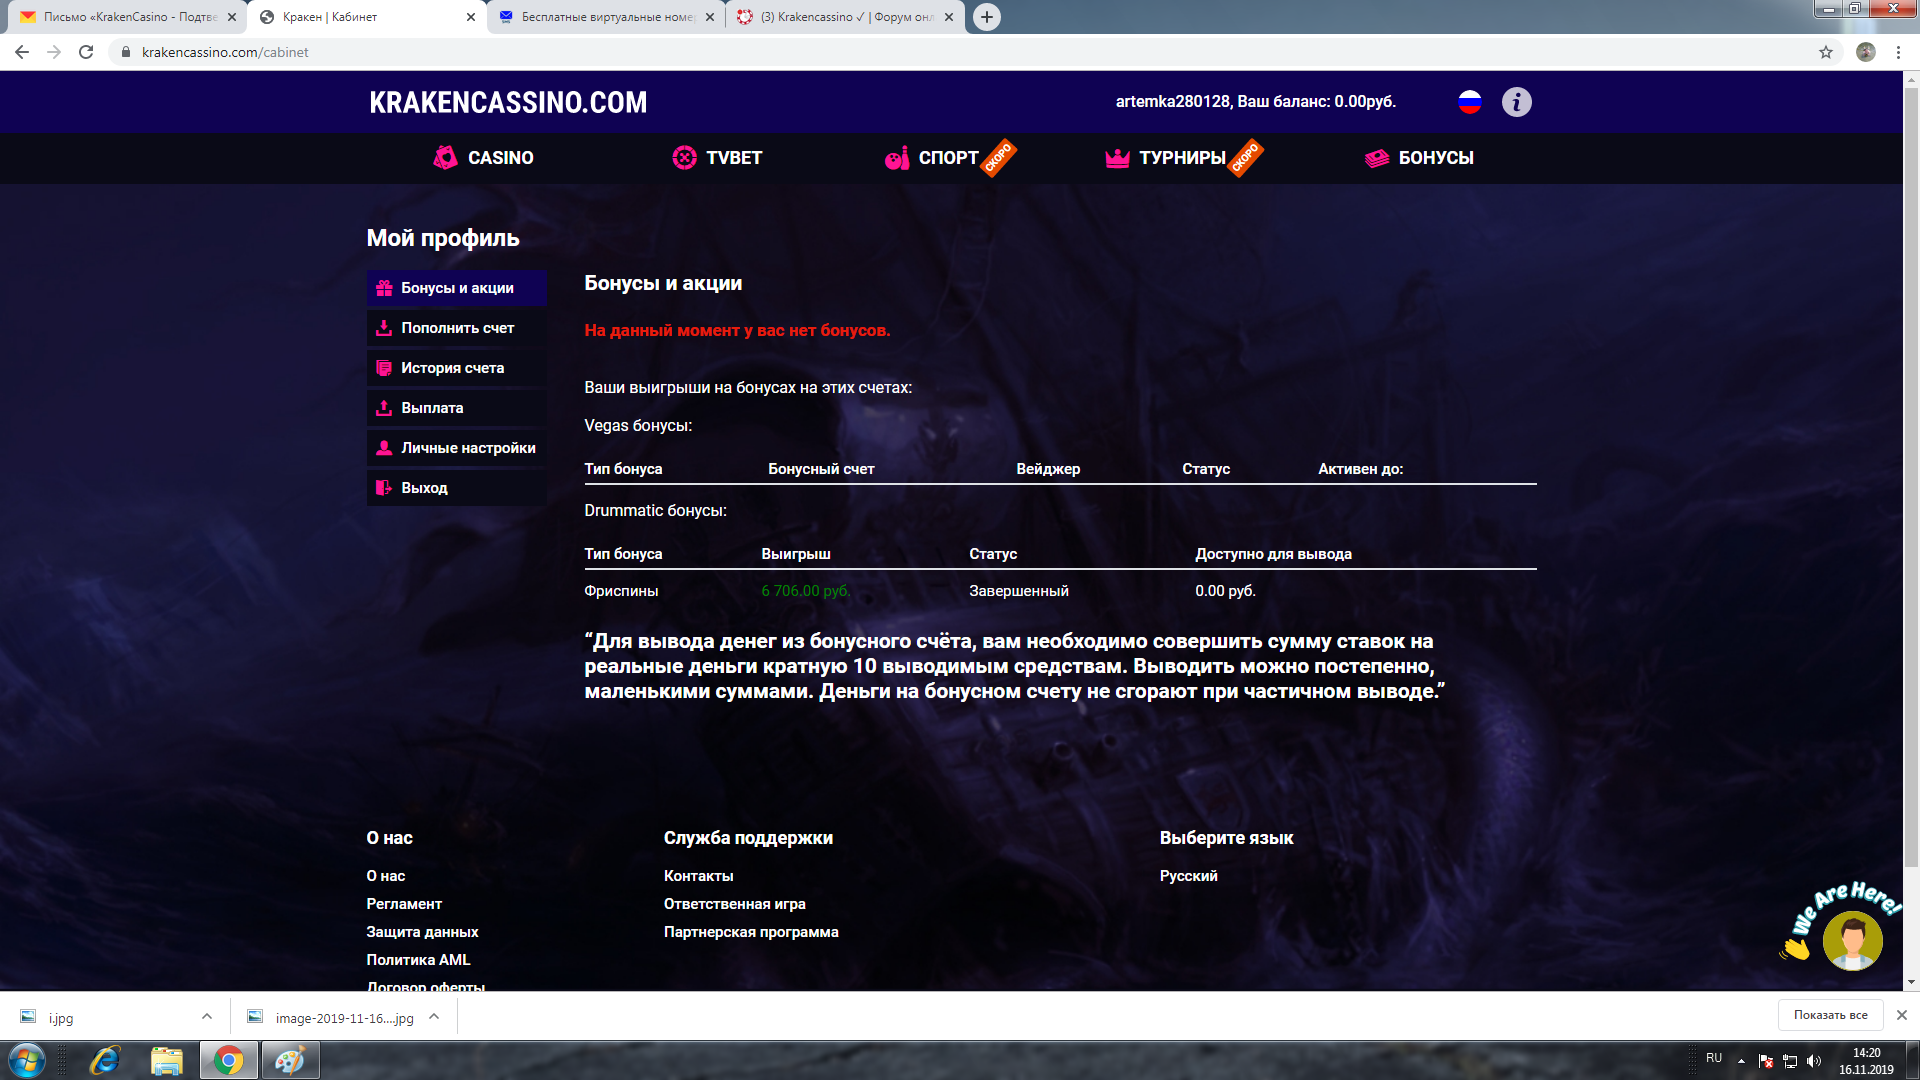The height and width of the screenshot is (1080, 1920).
Task: Click Показать все downloads button
Action: 1830,1015
